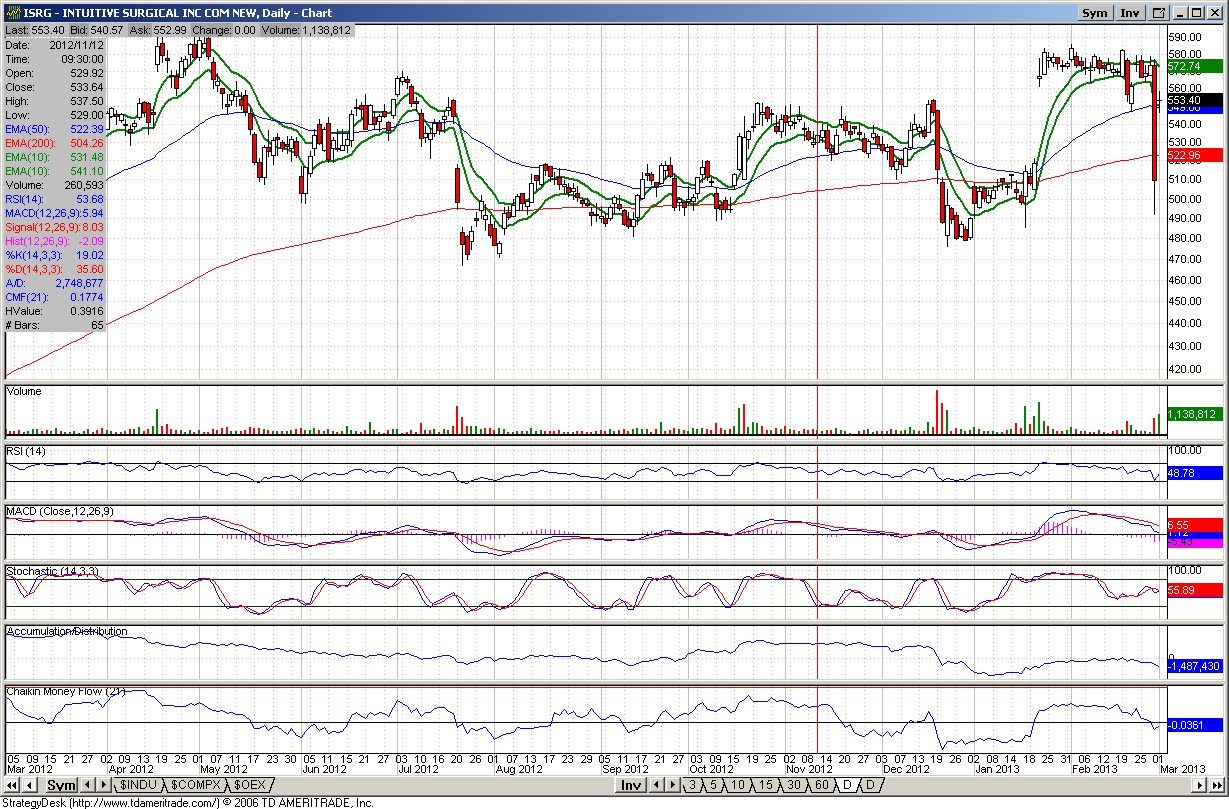Open the Sym button in the title bar
Screen dimensions: 1229x809
click(x=1095, y=13)
